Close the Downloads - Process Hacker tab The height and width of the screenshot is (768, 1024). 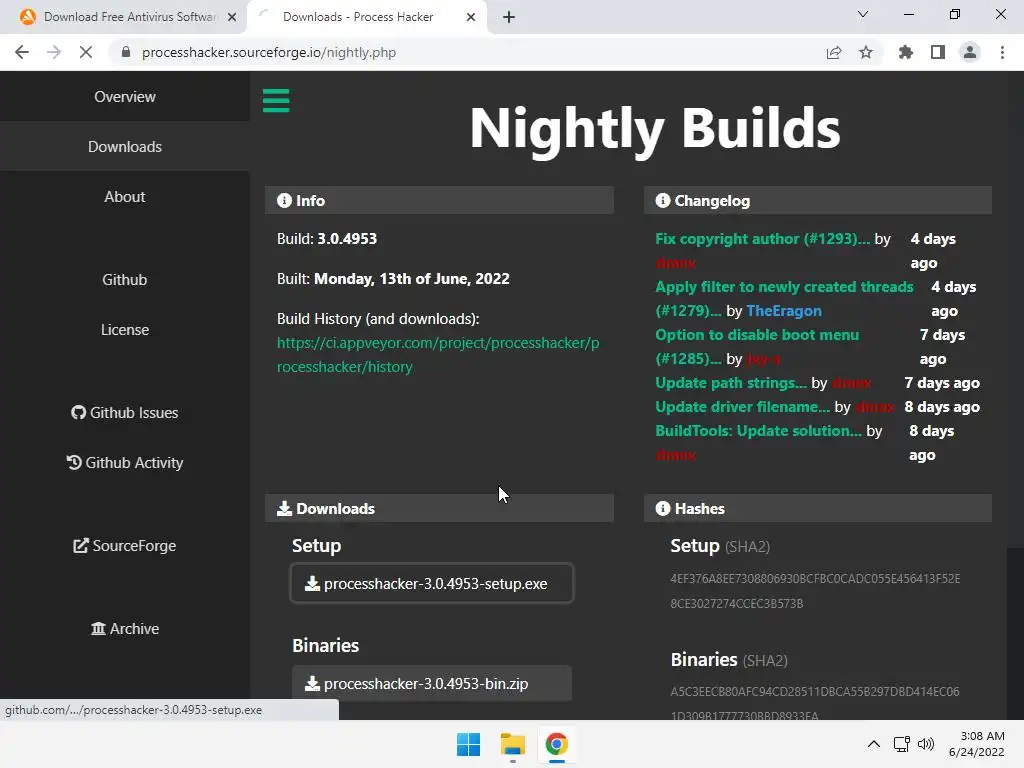pyautogui.click(x=471, y=17)
